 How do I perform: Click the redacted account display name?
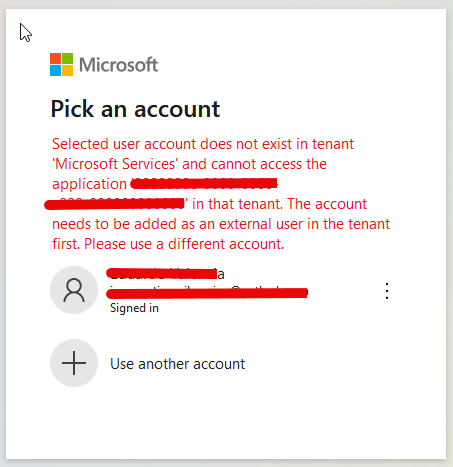(x=165, y=274)
